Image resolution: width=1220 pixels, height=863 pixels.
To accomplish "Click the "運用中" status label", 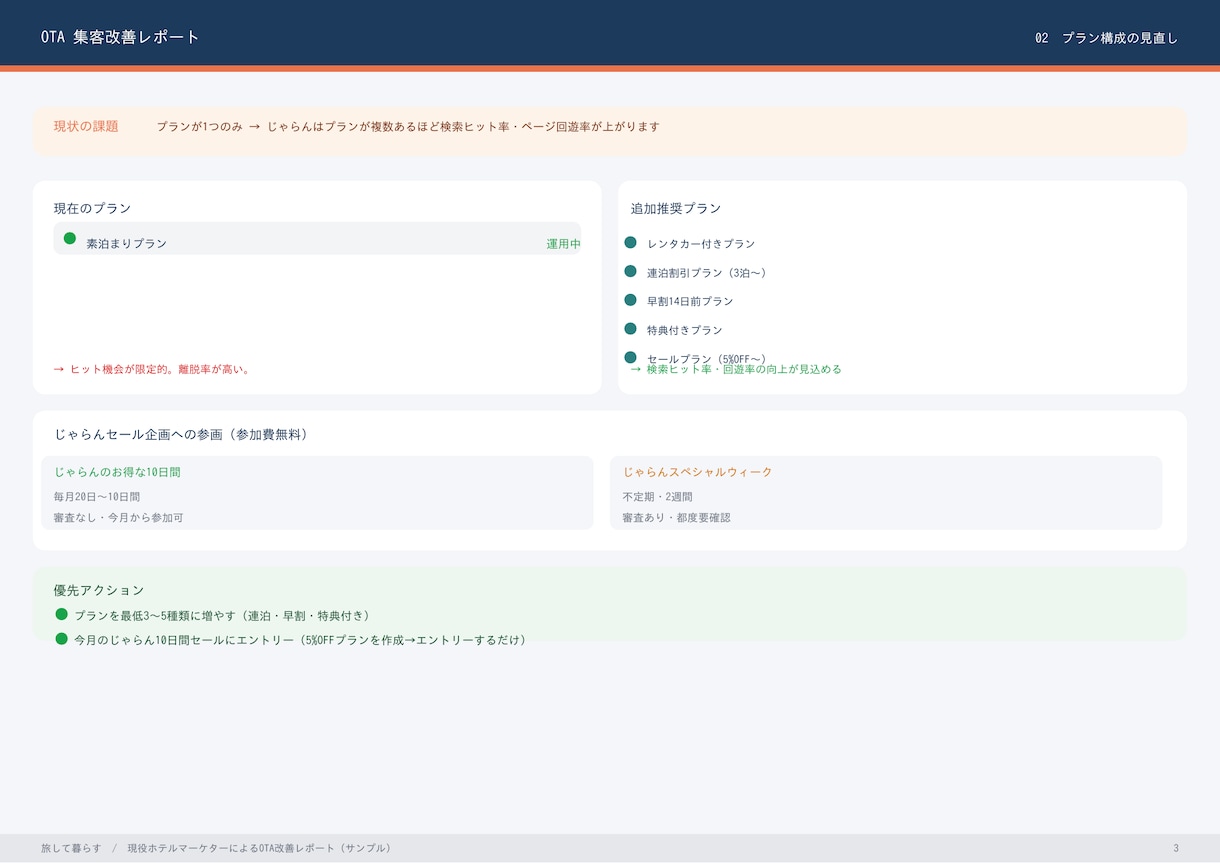I will (x=563, y=244).
